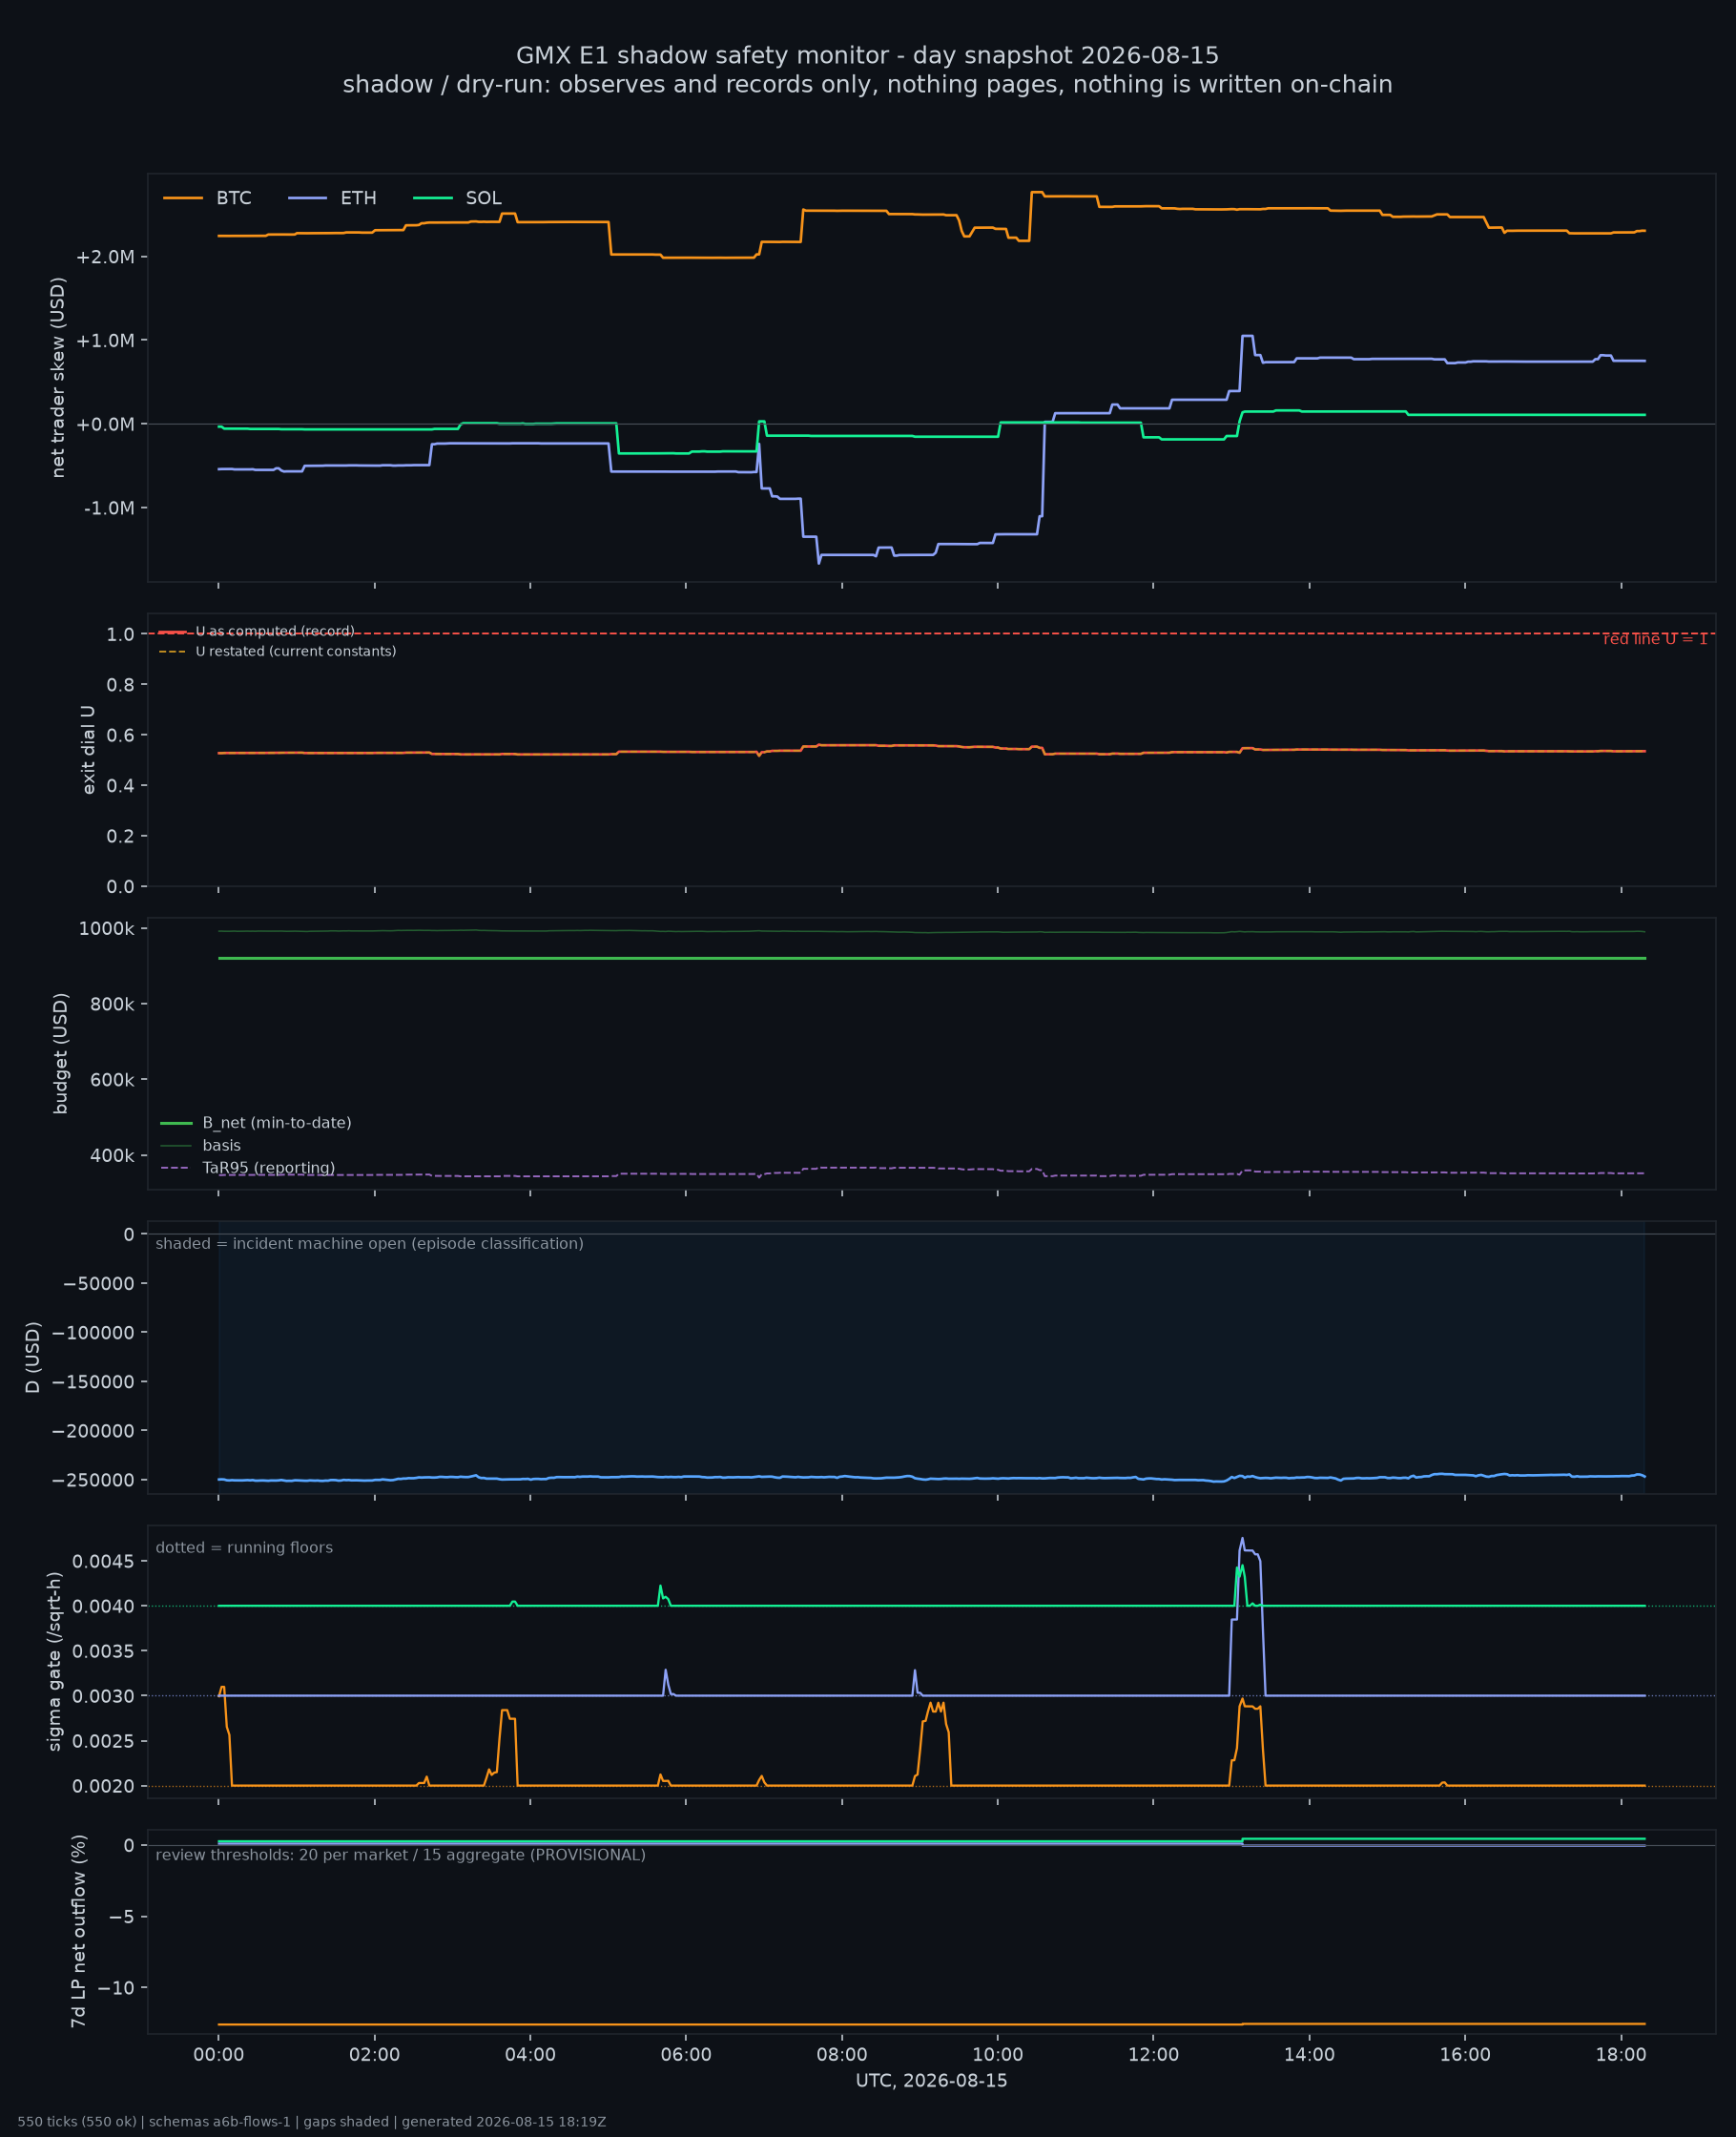This screenshot has width=1736, height=2137.
Task: Click the '08:00' time axis tick
Action: pyautogui.click(x=842, y=2056)
